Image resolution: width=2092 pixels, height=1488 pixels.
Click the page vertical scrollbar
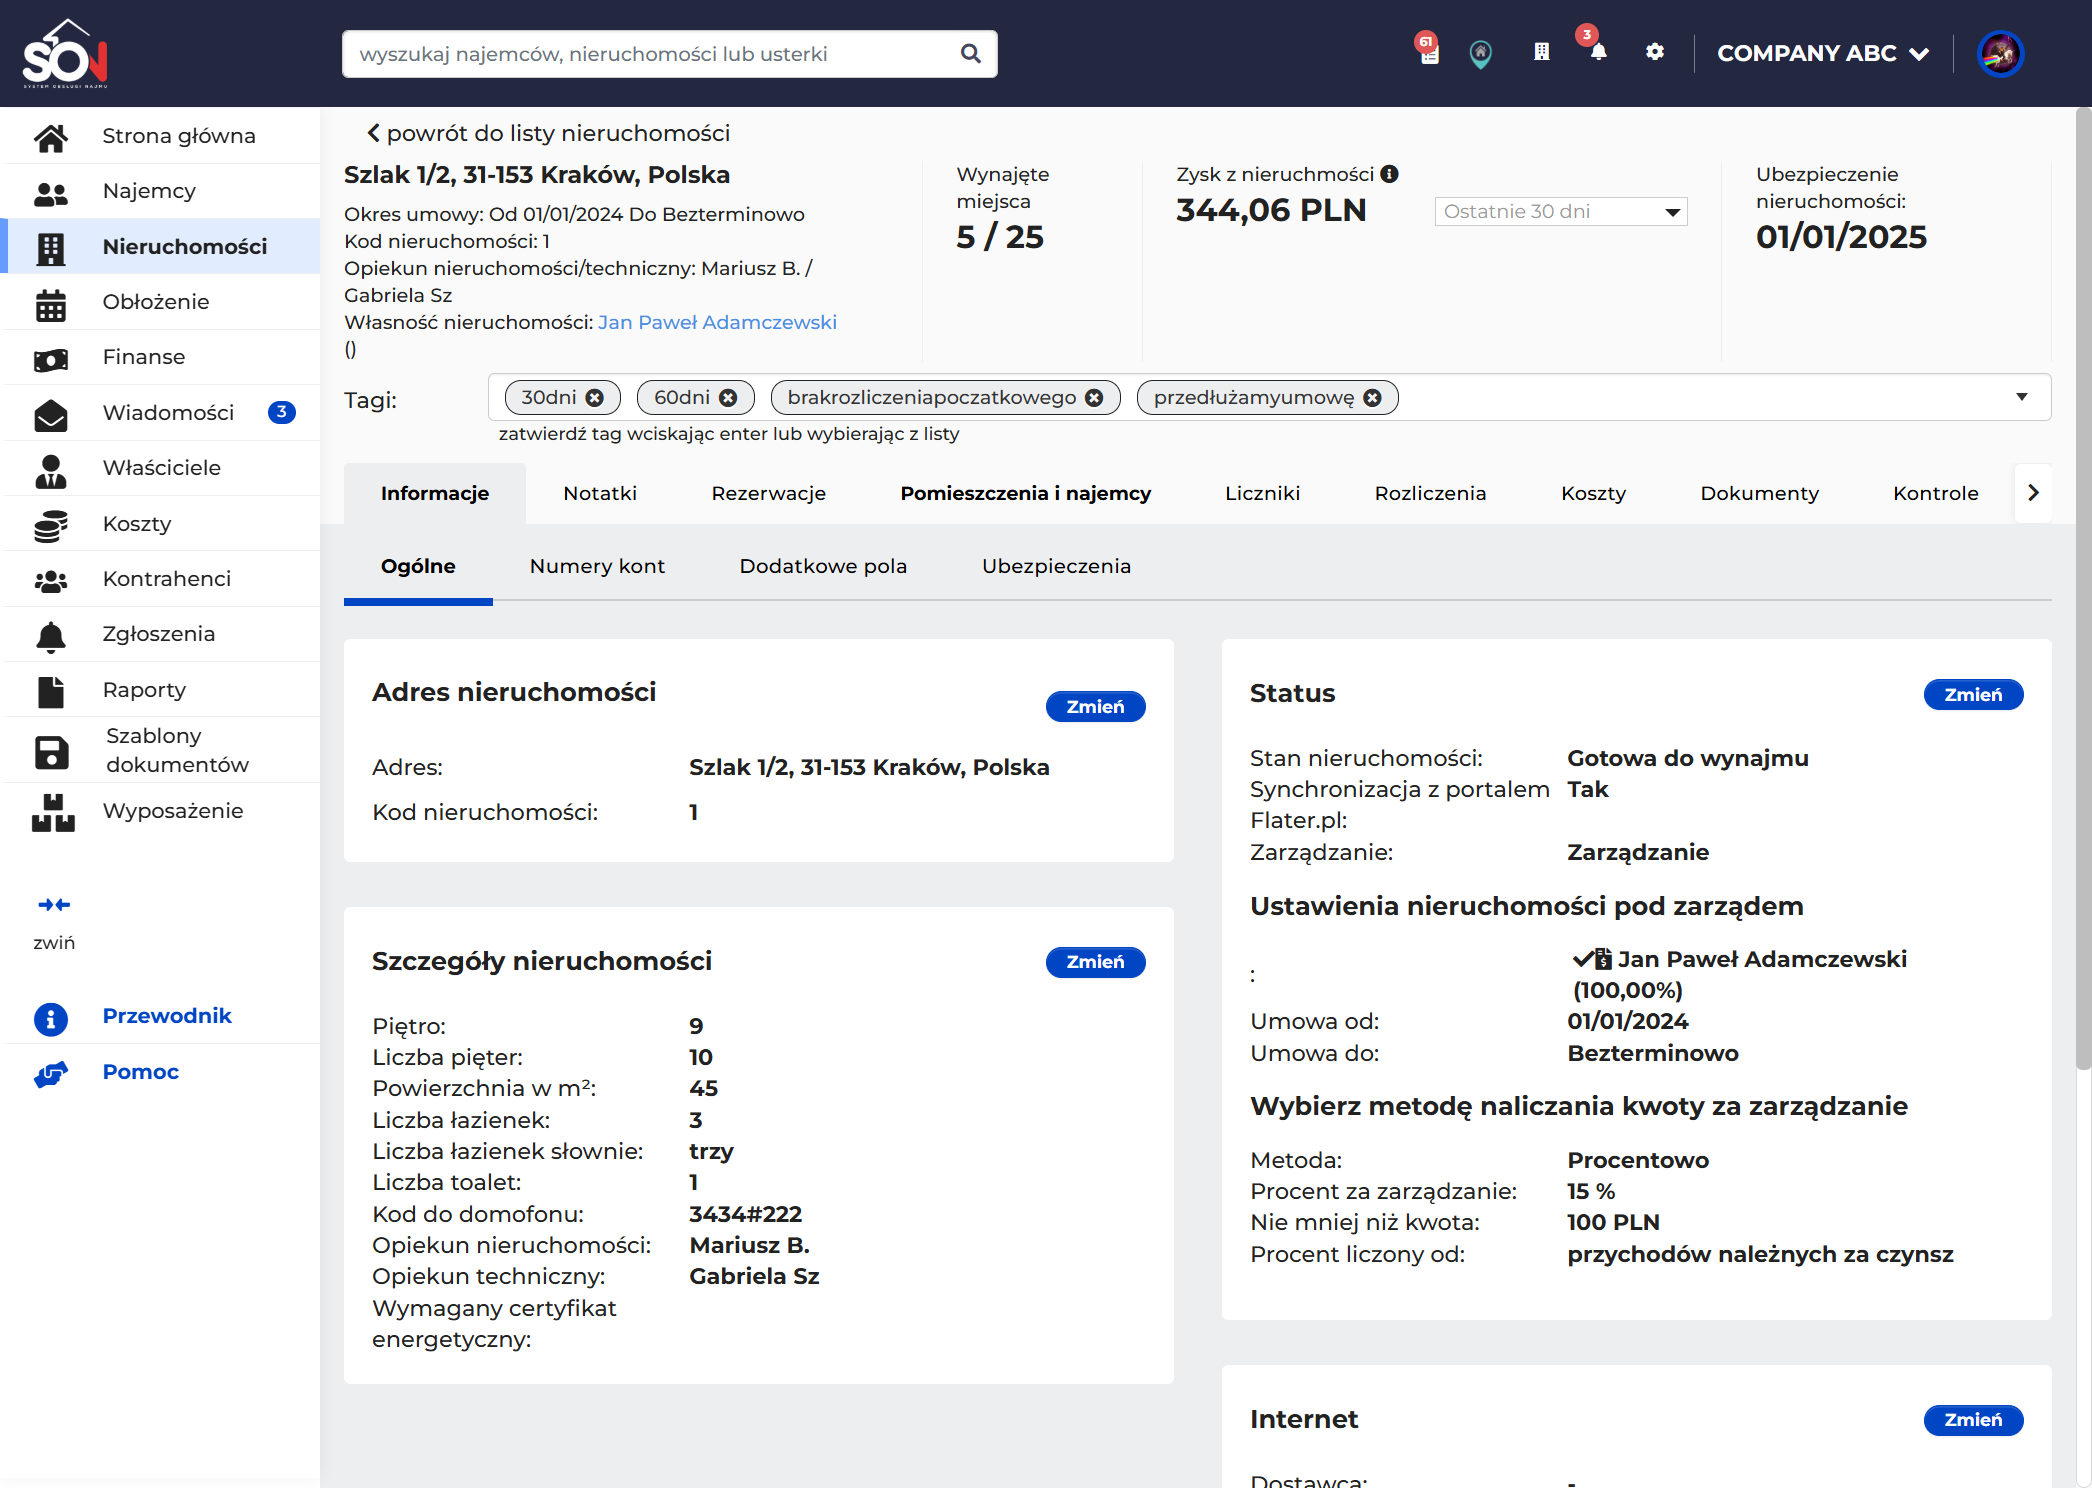point(2083,590)
